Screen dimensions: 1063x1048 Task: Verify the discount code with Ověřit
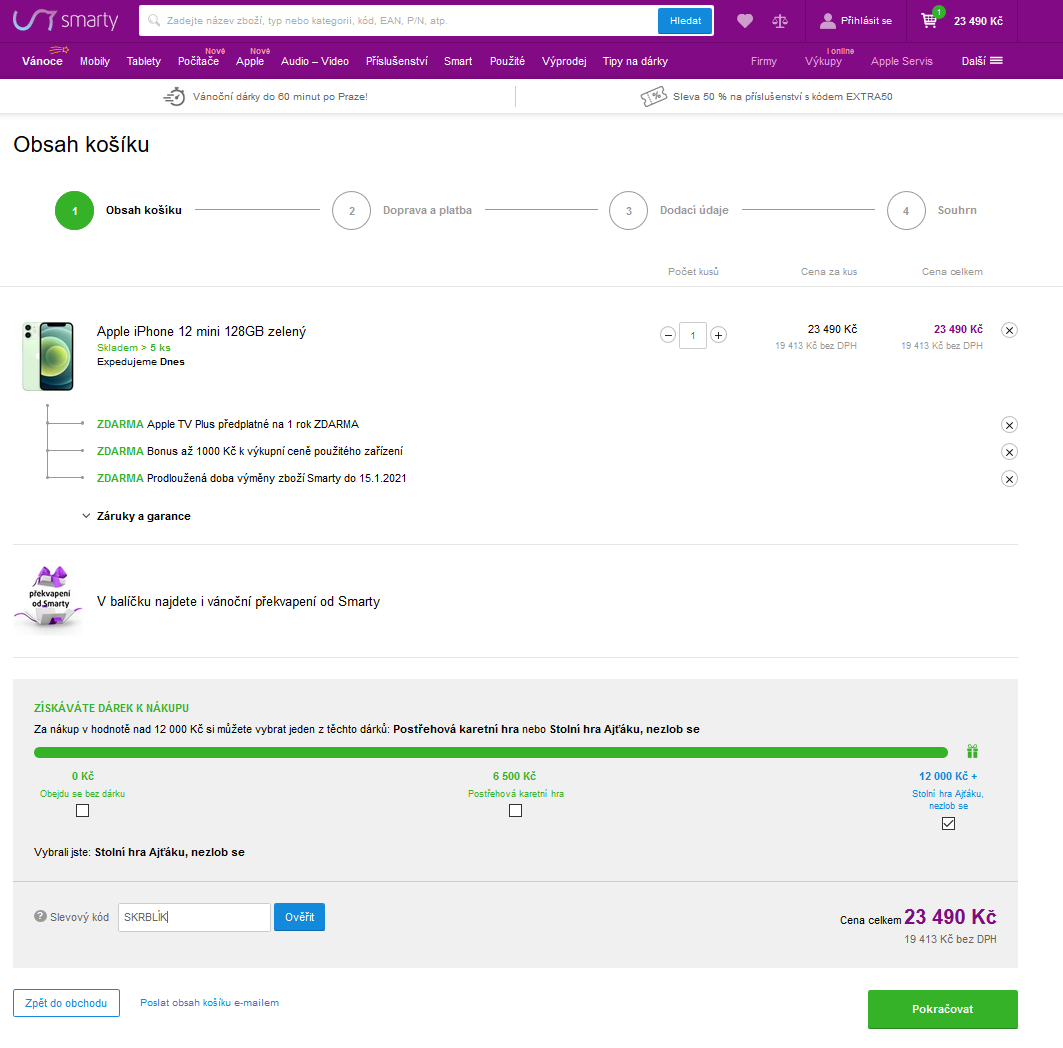tap(300, 917)
